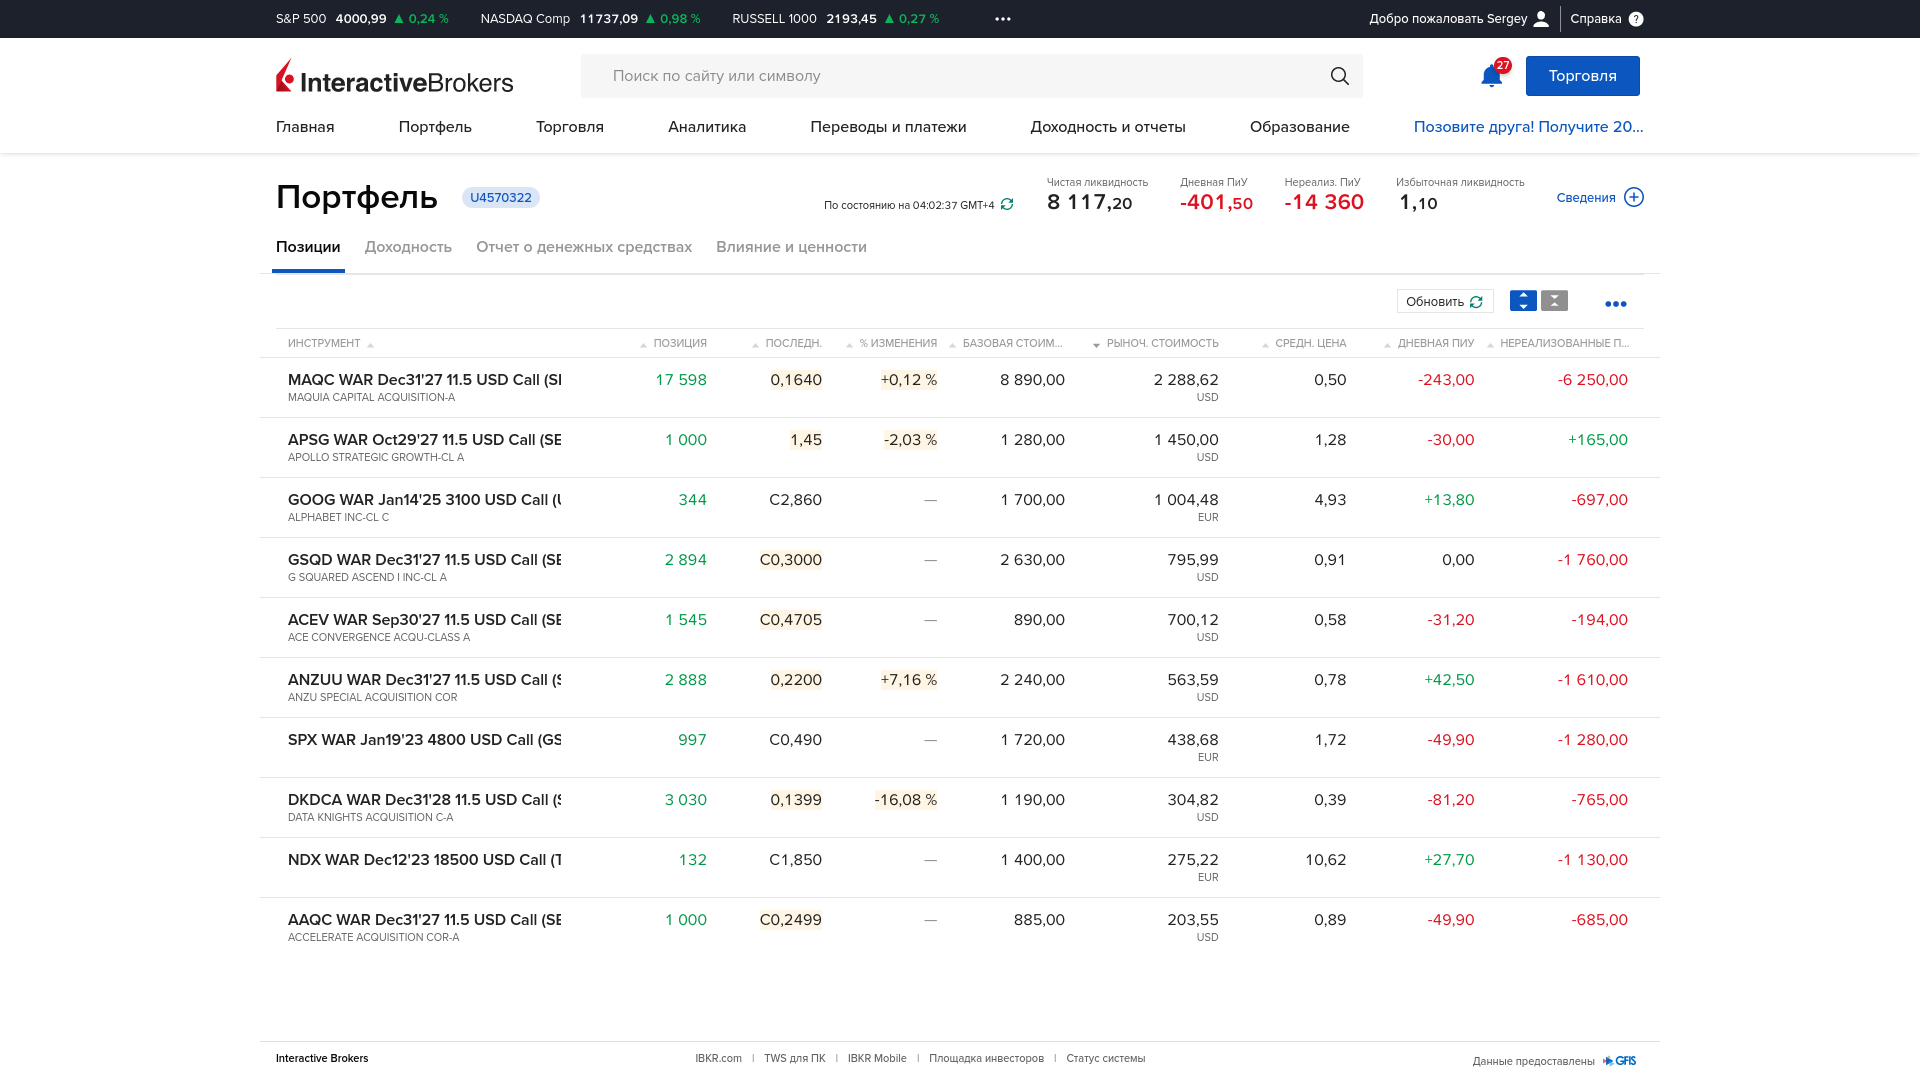
Task: Collapse all rows with the gray arrows icon
Action: click(1554, 301)
